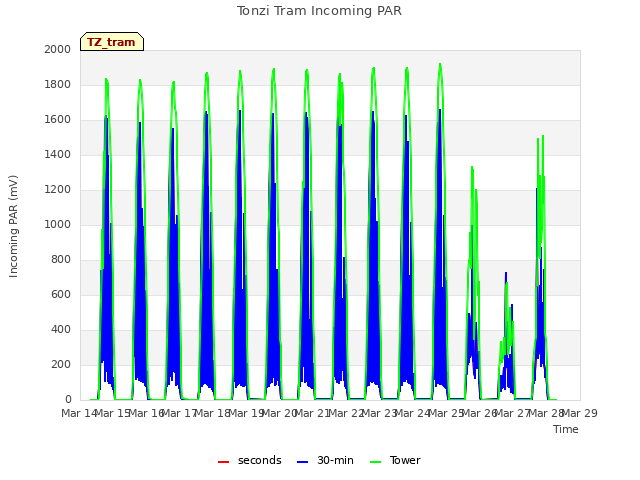
Task: Click the 1400 y-axis tick label
Action: 58,154
